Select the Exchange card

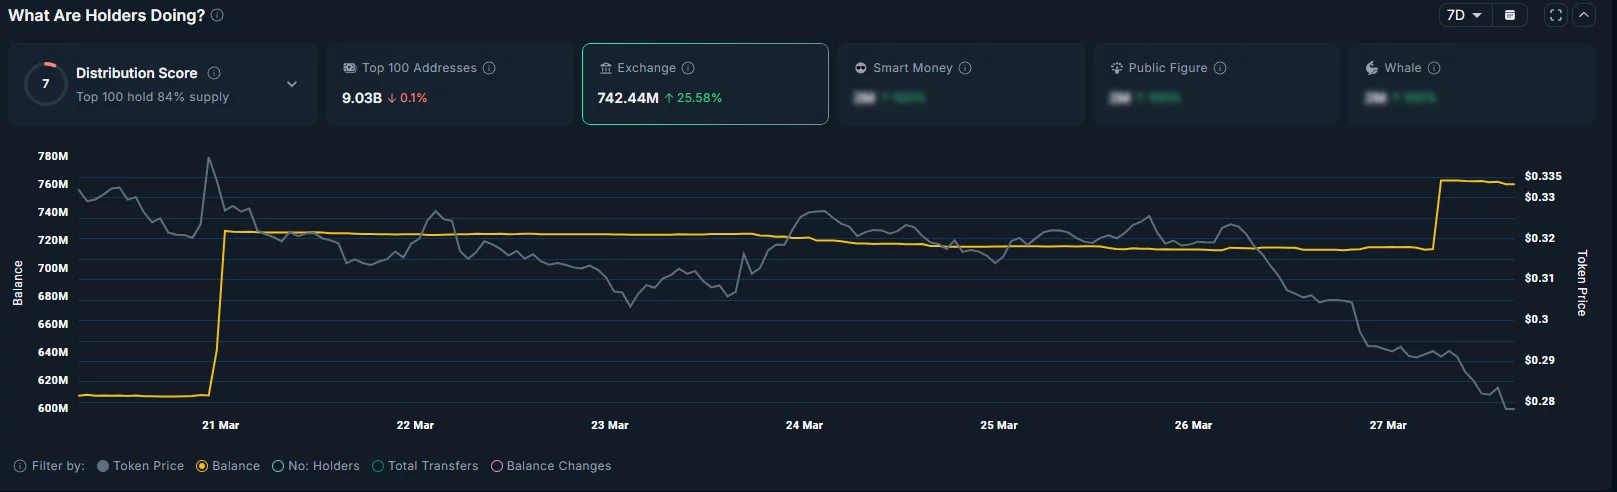pyautogui.click(x=705, y=84)
